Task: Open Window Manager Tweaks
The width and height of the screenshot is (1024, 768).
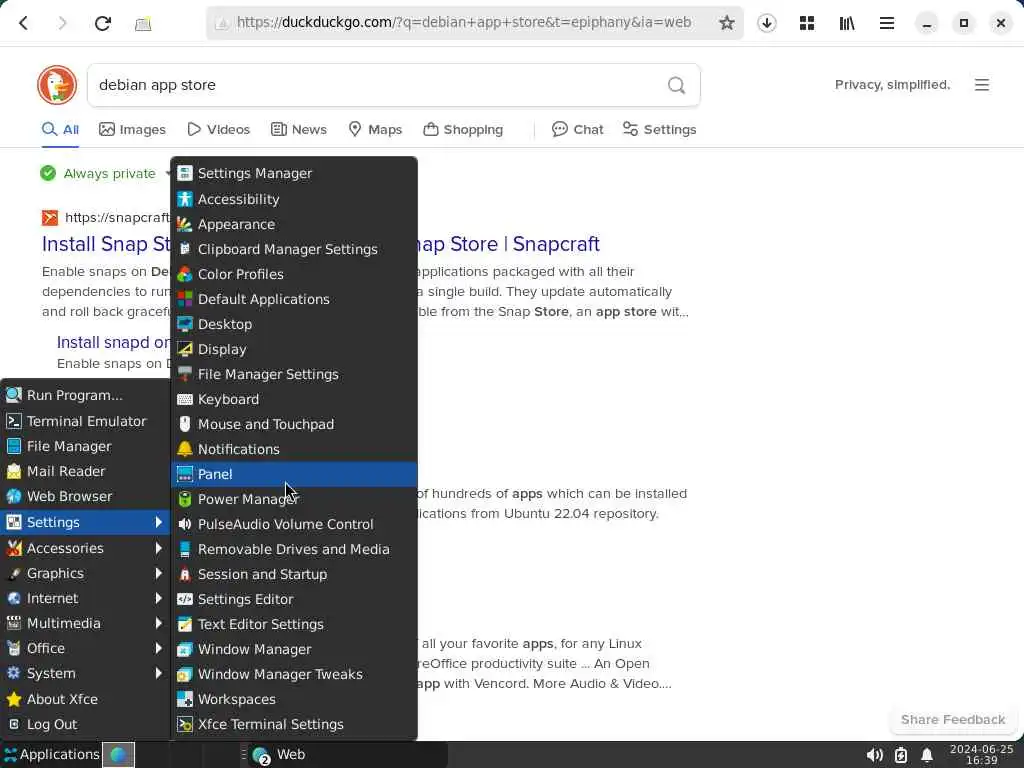Action: pyautogui.click(x=294, y=674)
